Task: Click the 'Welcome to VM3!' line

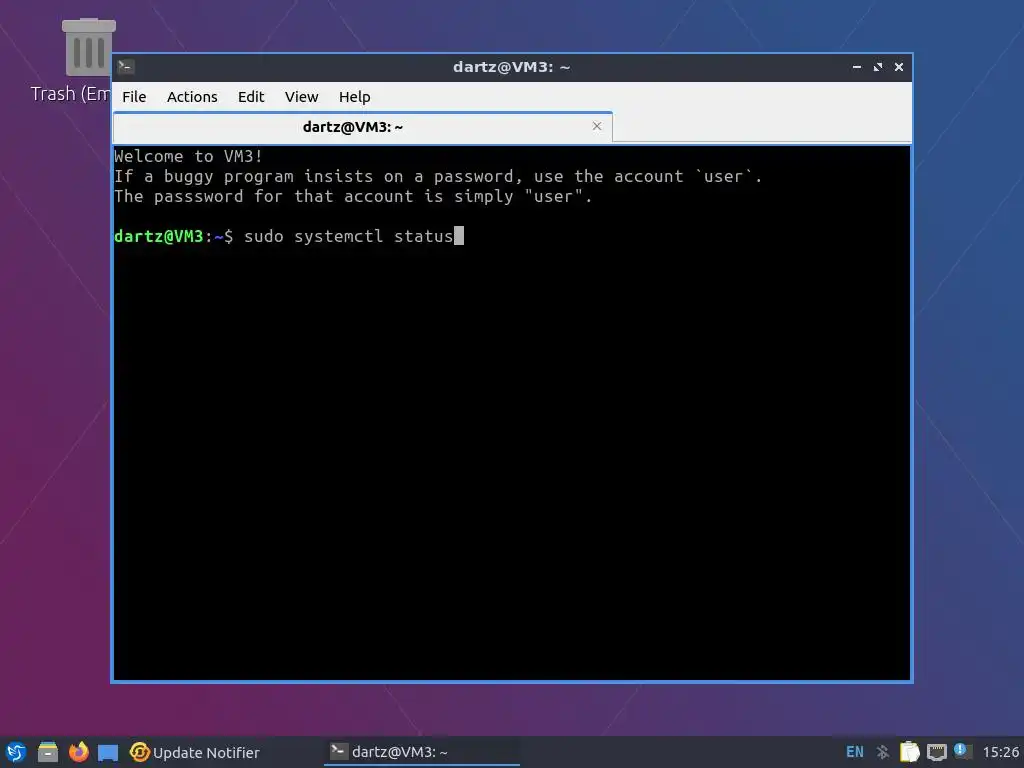Action: [x=188, y=156]
